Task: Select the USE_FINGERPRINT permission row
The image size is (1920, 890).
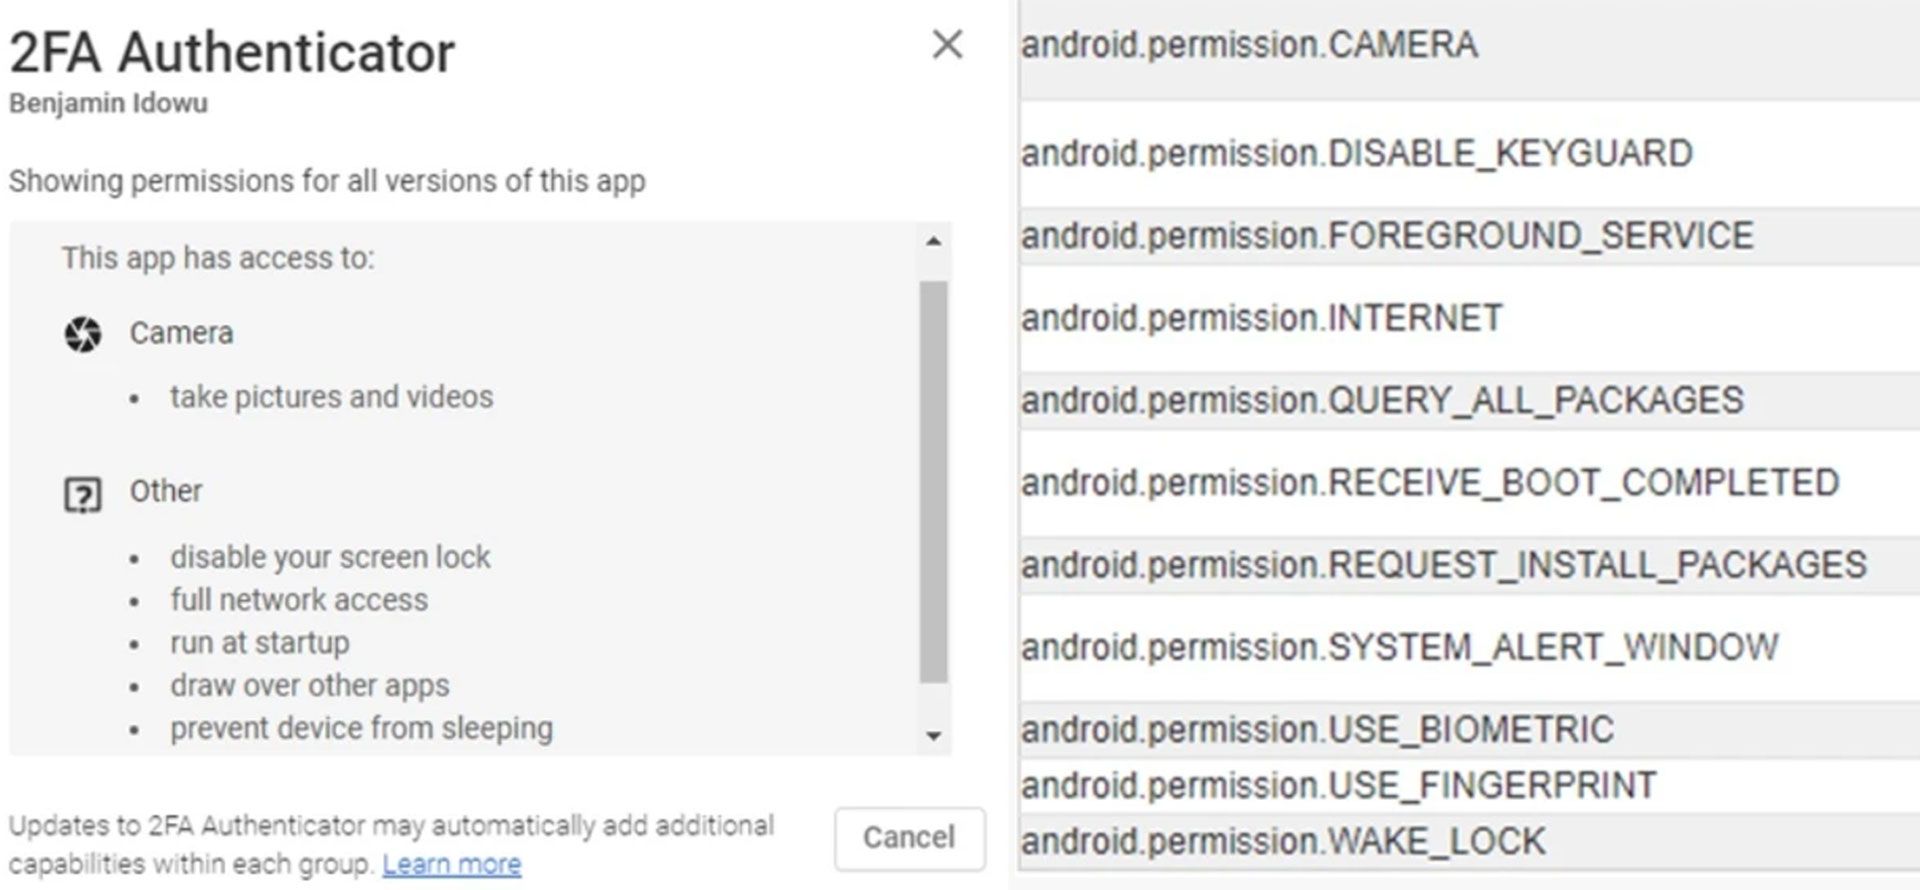Action: pos(1469,786)
